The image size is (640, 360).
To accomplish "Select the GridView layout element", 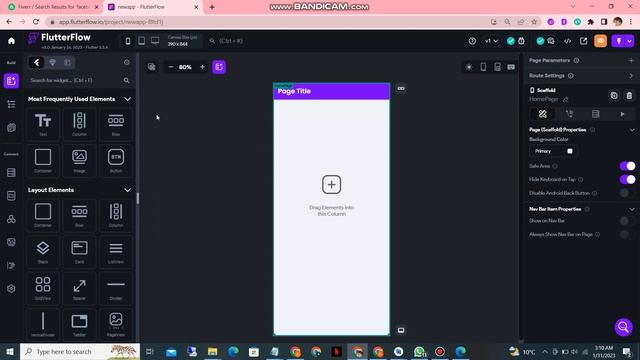I will [43, 288].
